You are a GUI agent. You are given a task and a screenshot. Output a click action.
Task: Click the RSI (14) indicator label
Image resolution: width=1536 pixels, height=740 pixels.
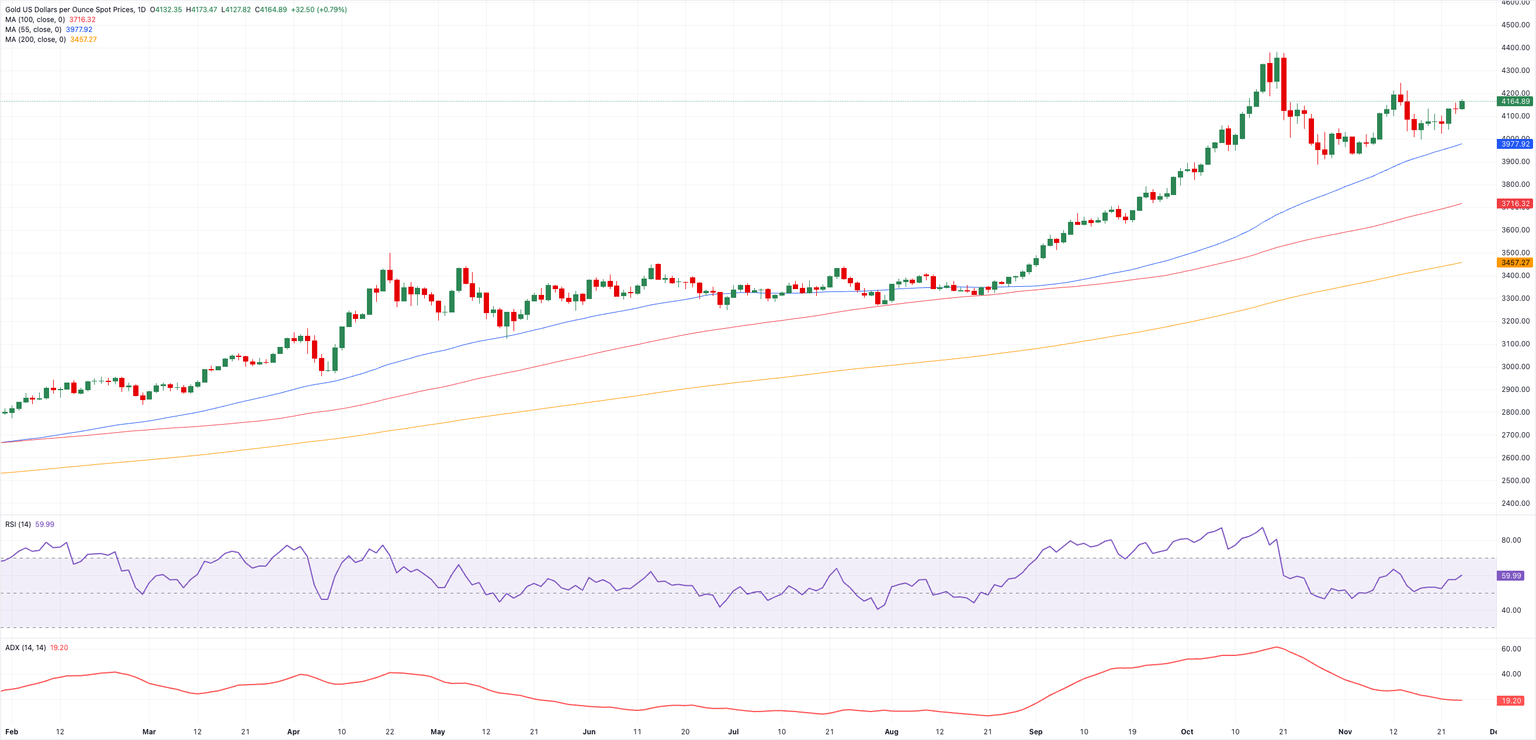(x=18, y=524)
